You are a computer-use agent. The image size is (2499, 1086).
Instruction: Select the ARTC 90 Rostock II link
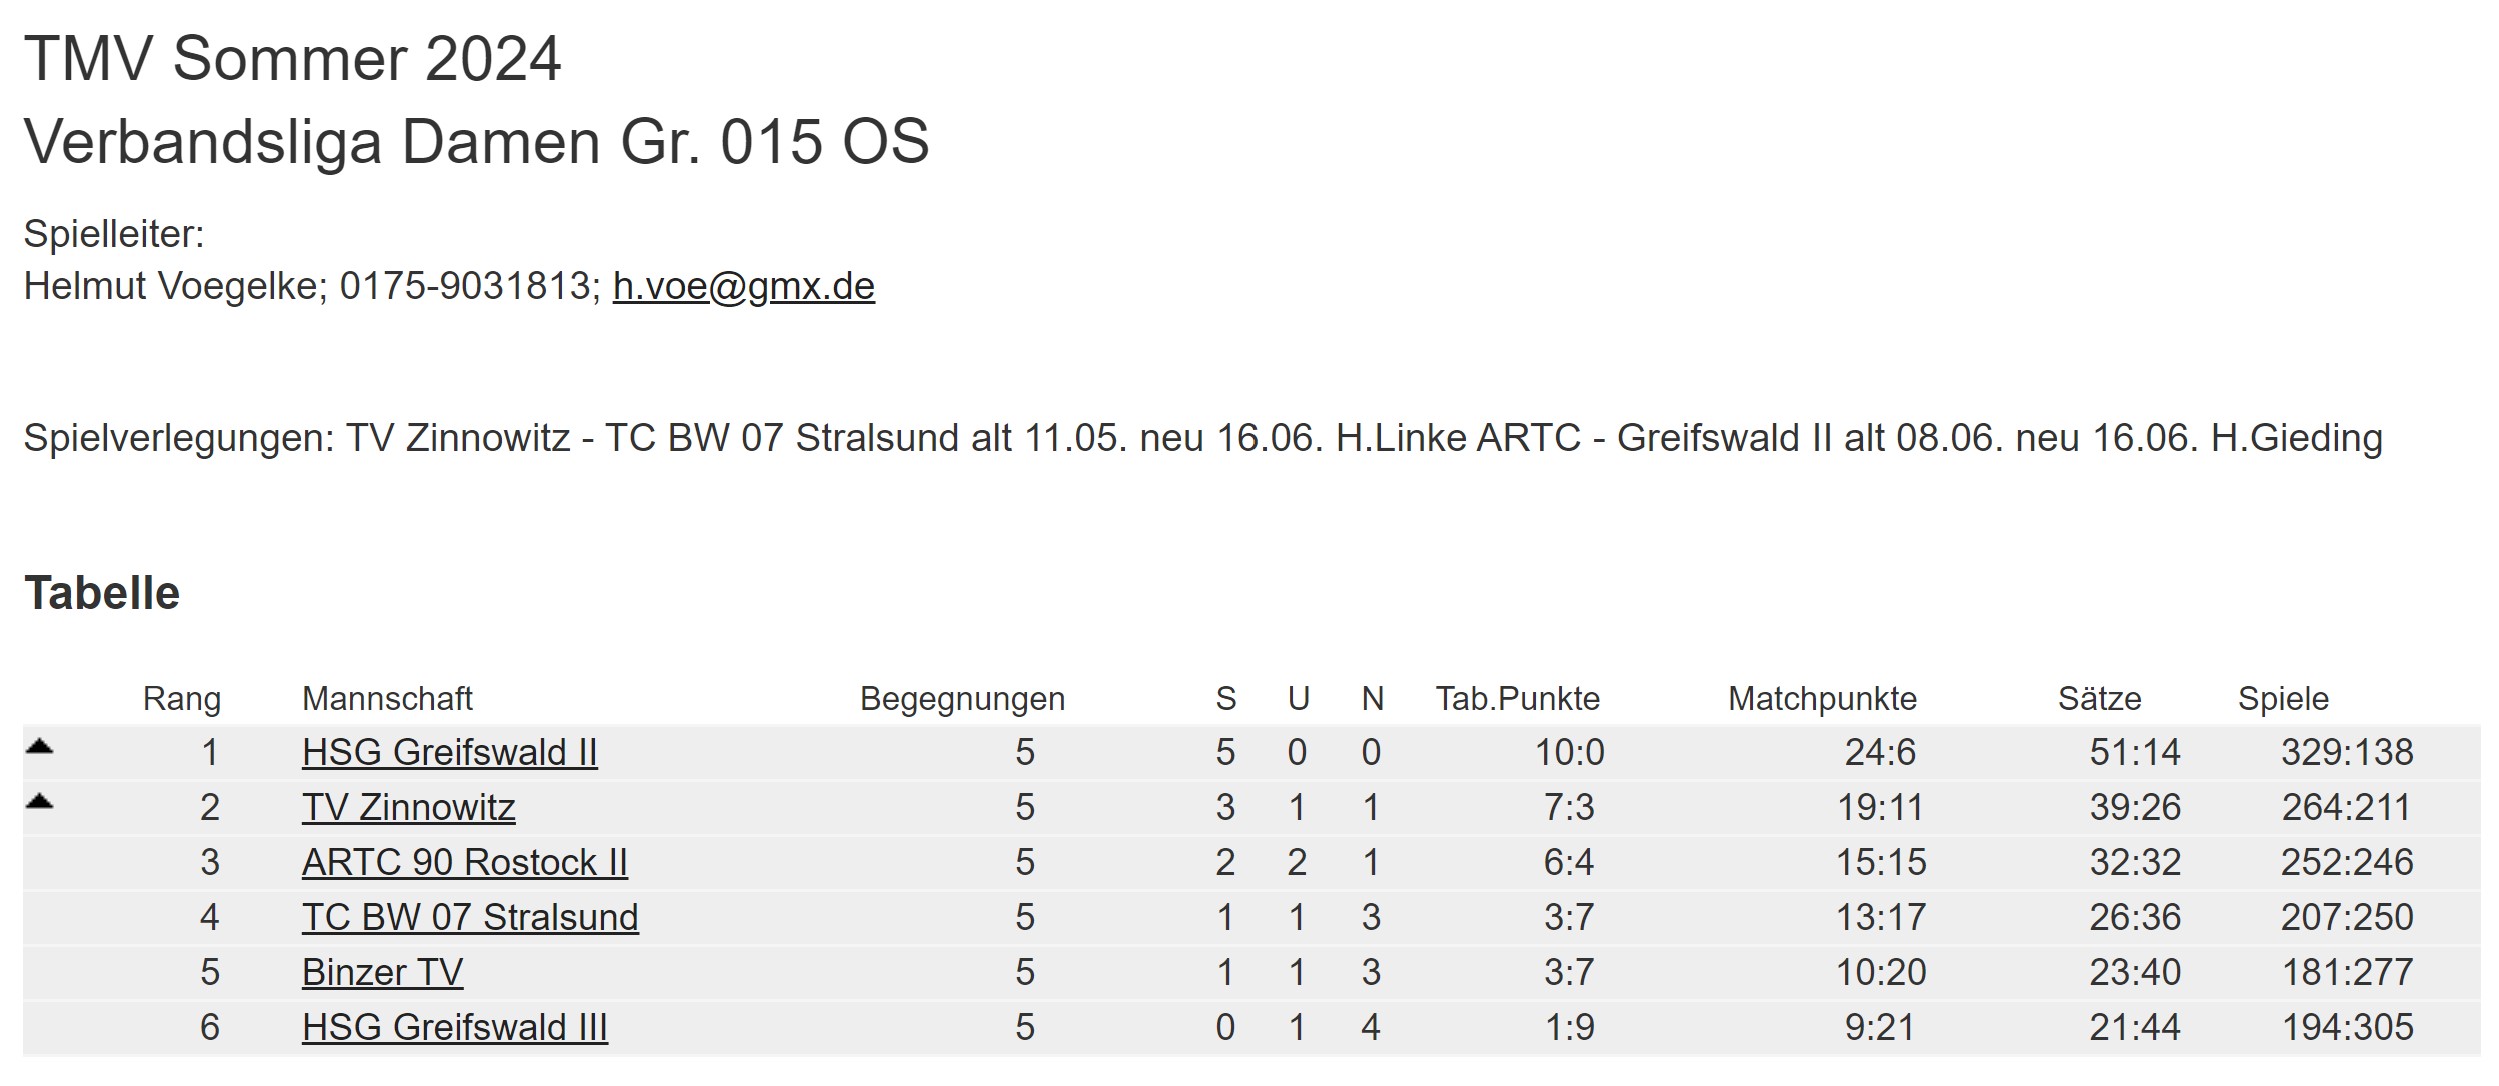point(465,862)
